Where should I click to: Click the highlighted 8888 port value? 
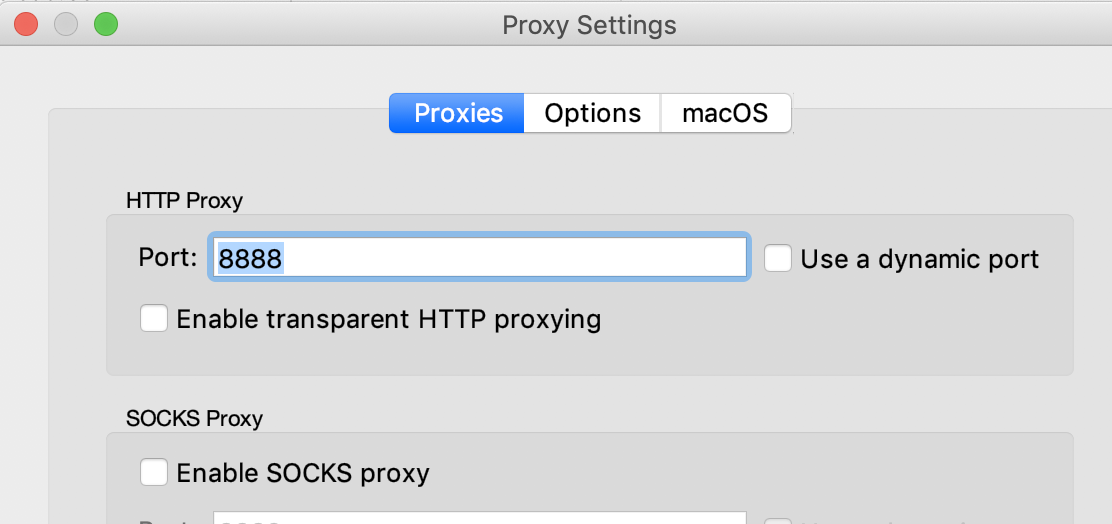tap(251, 259)
